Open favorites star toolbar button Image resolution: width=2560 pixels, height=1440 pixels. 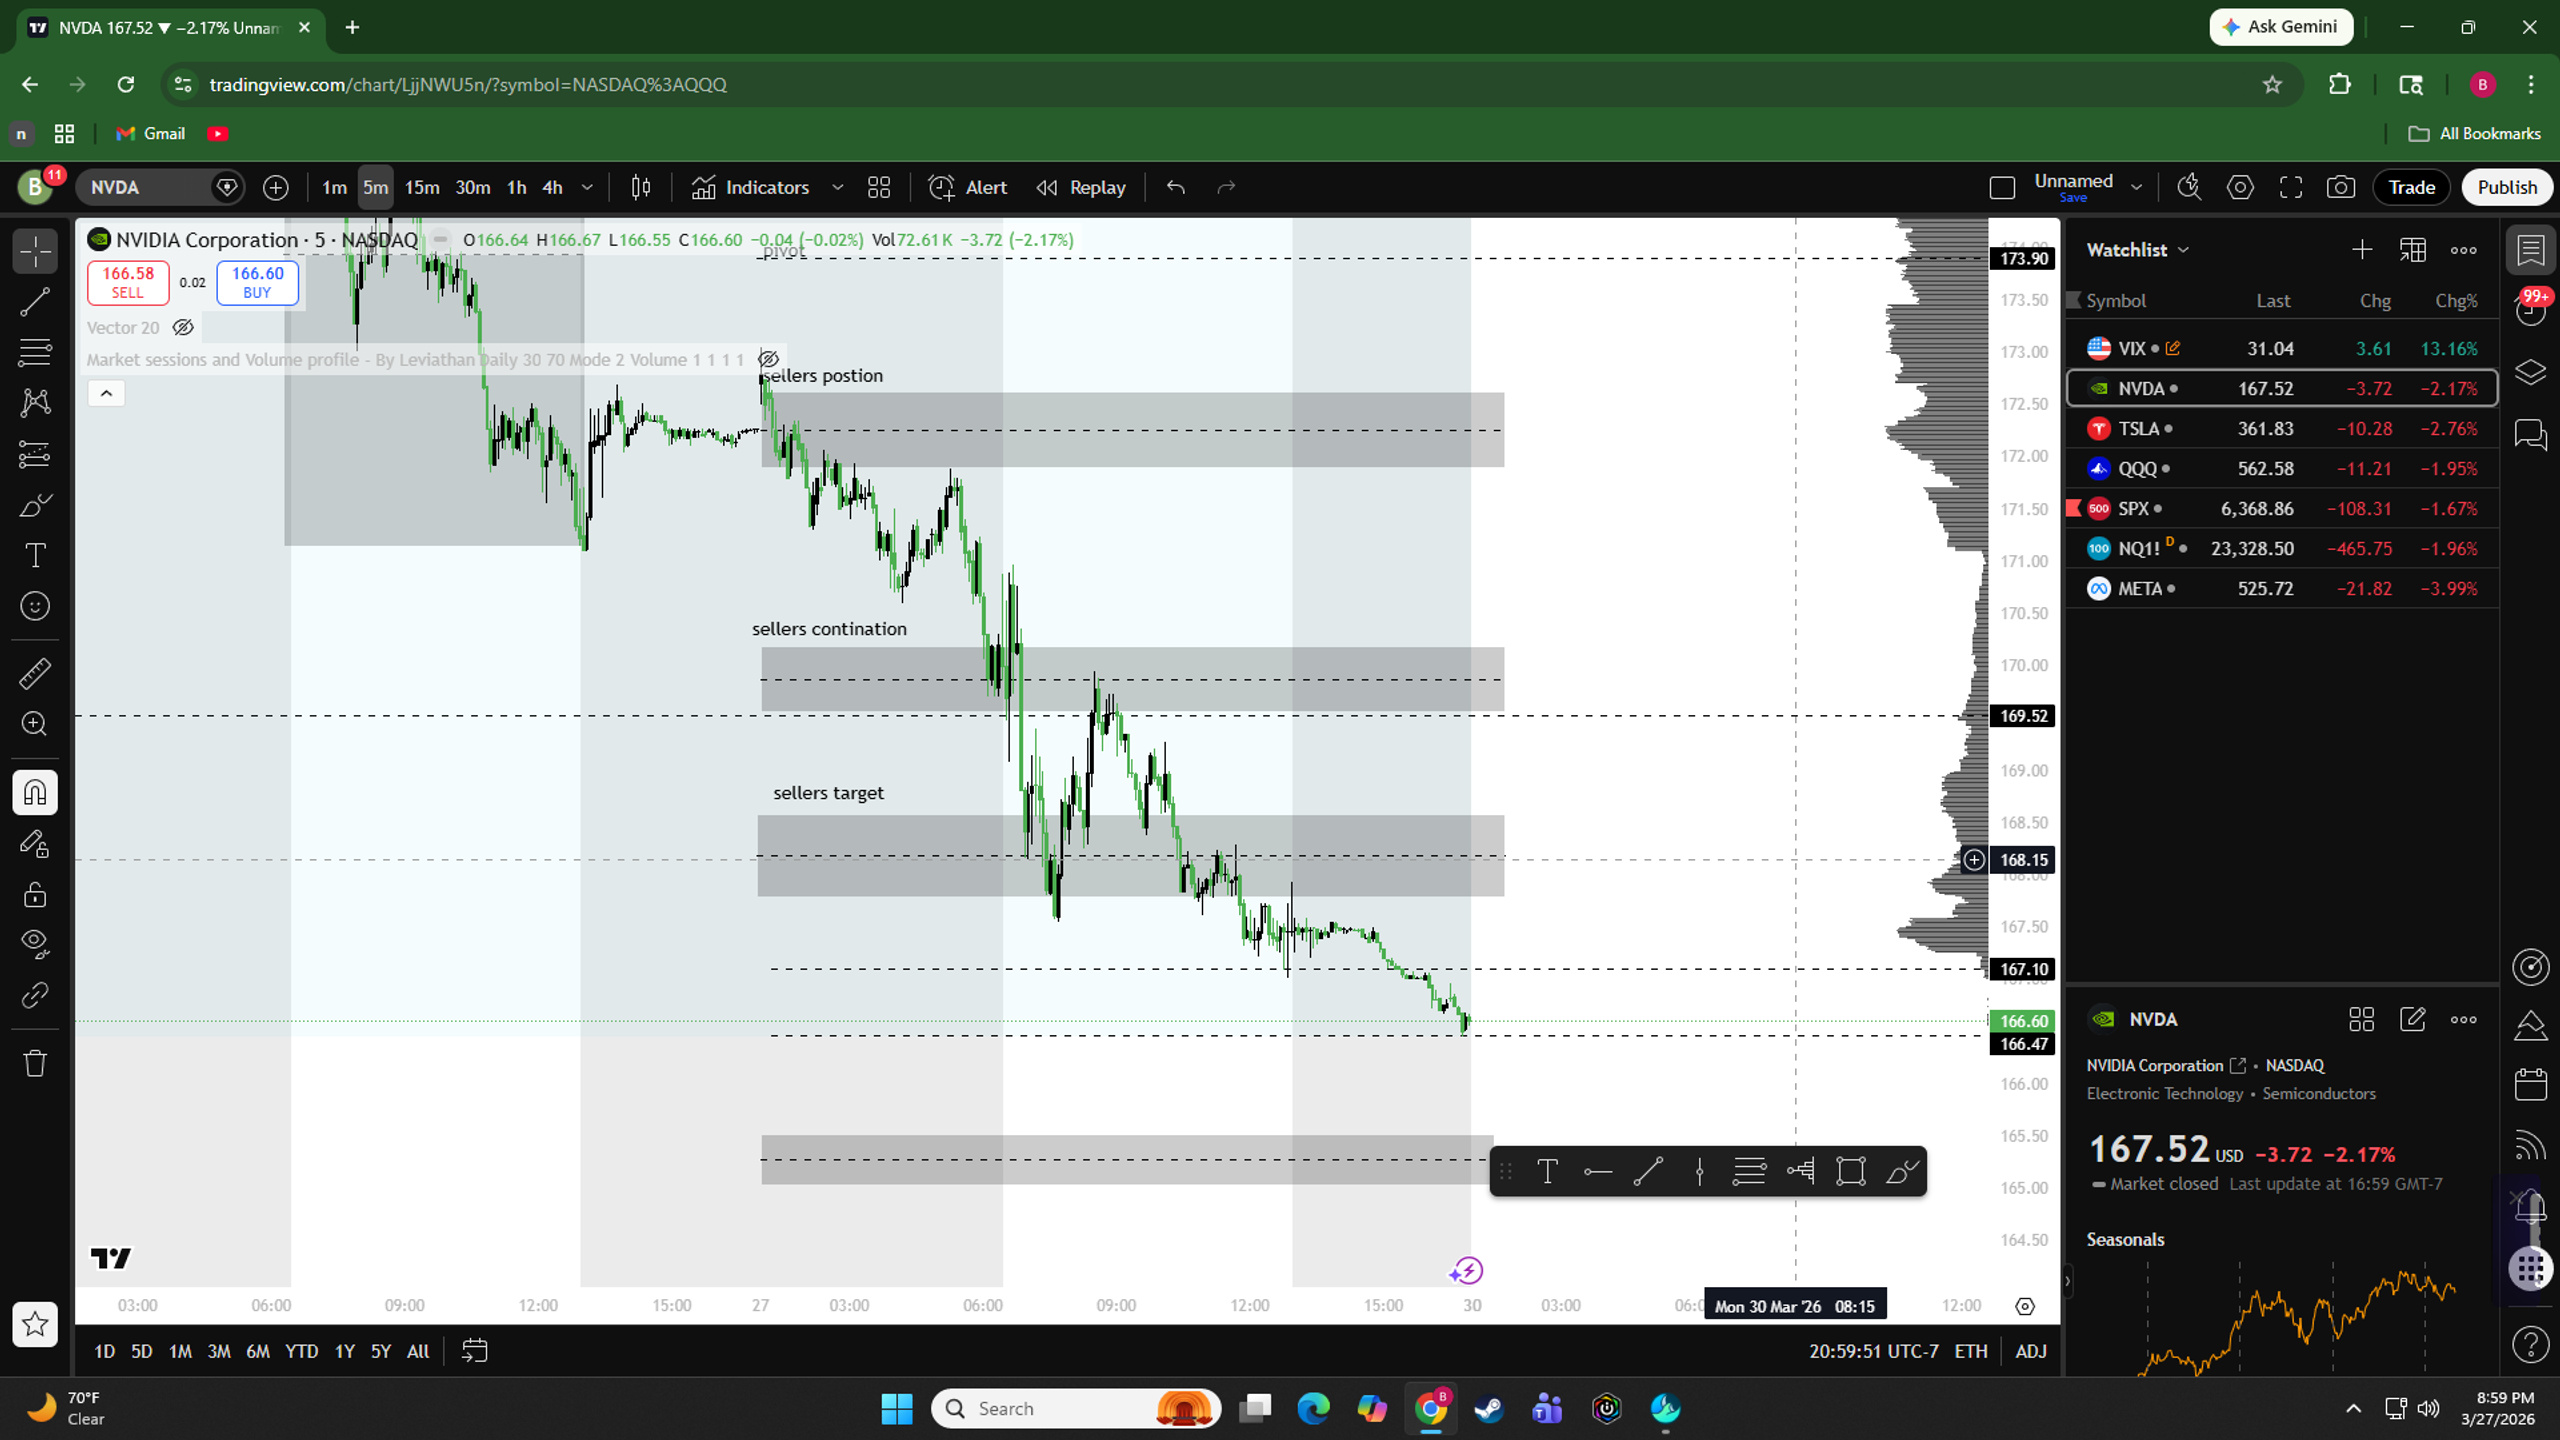[x=35, y=1324]
